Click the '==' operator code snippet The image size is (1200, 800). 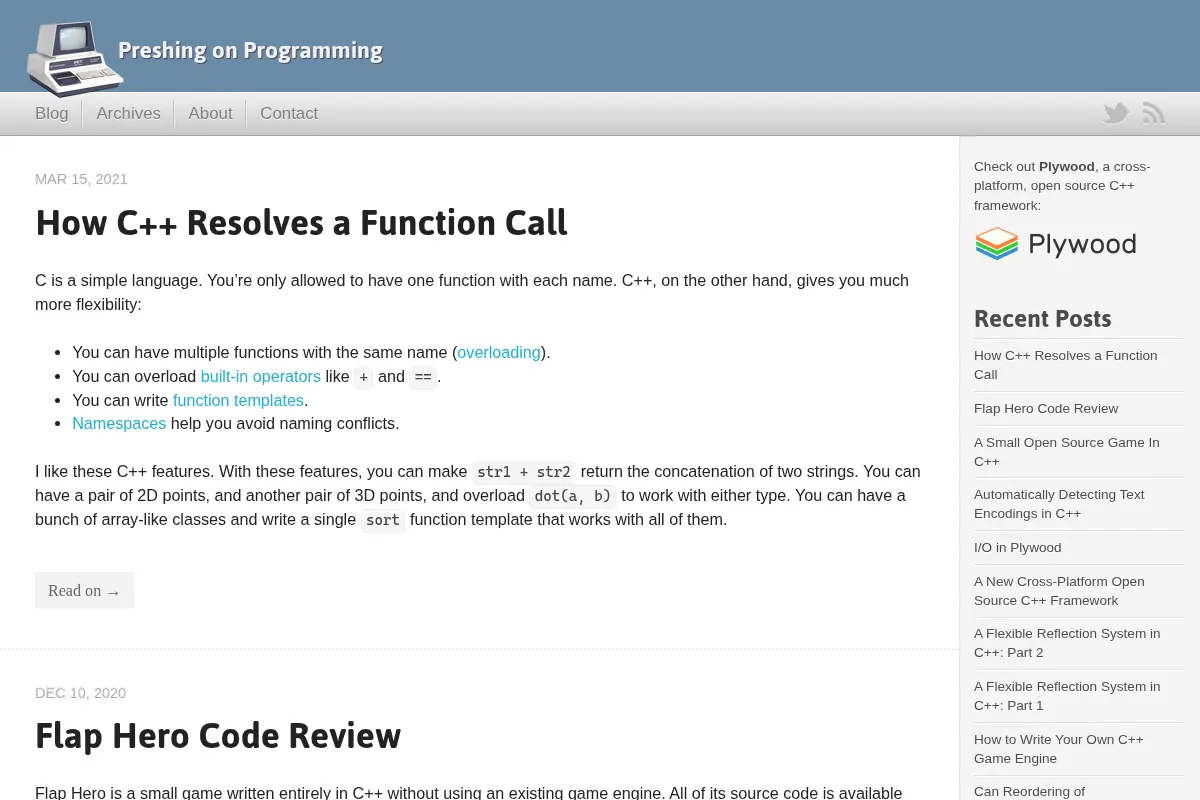[423, 377]
